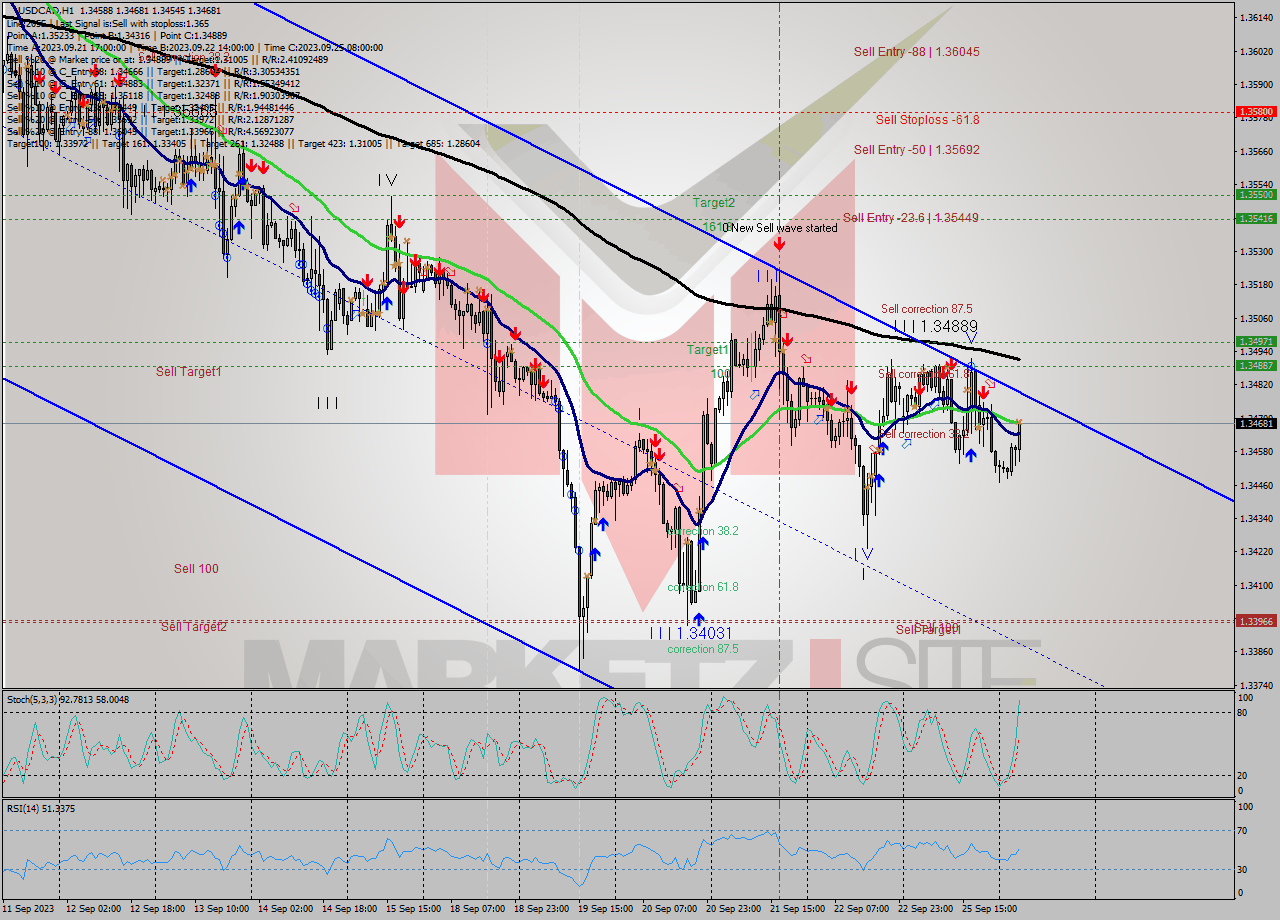Click the 1.36020 price axis value
The width and height of the screenshot is (1280, 920).
coord(1255,51)
